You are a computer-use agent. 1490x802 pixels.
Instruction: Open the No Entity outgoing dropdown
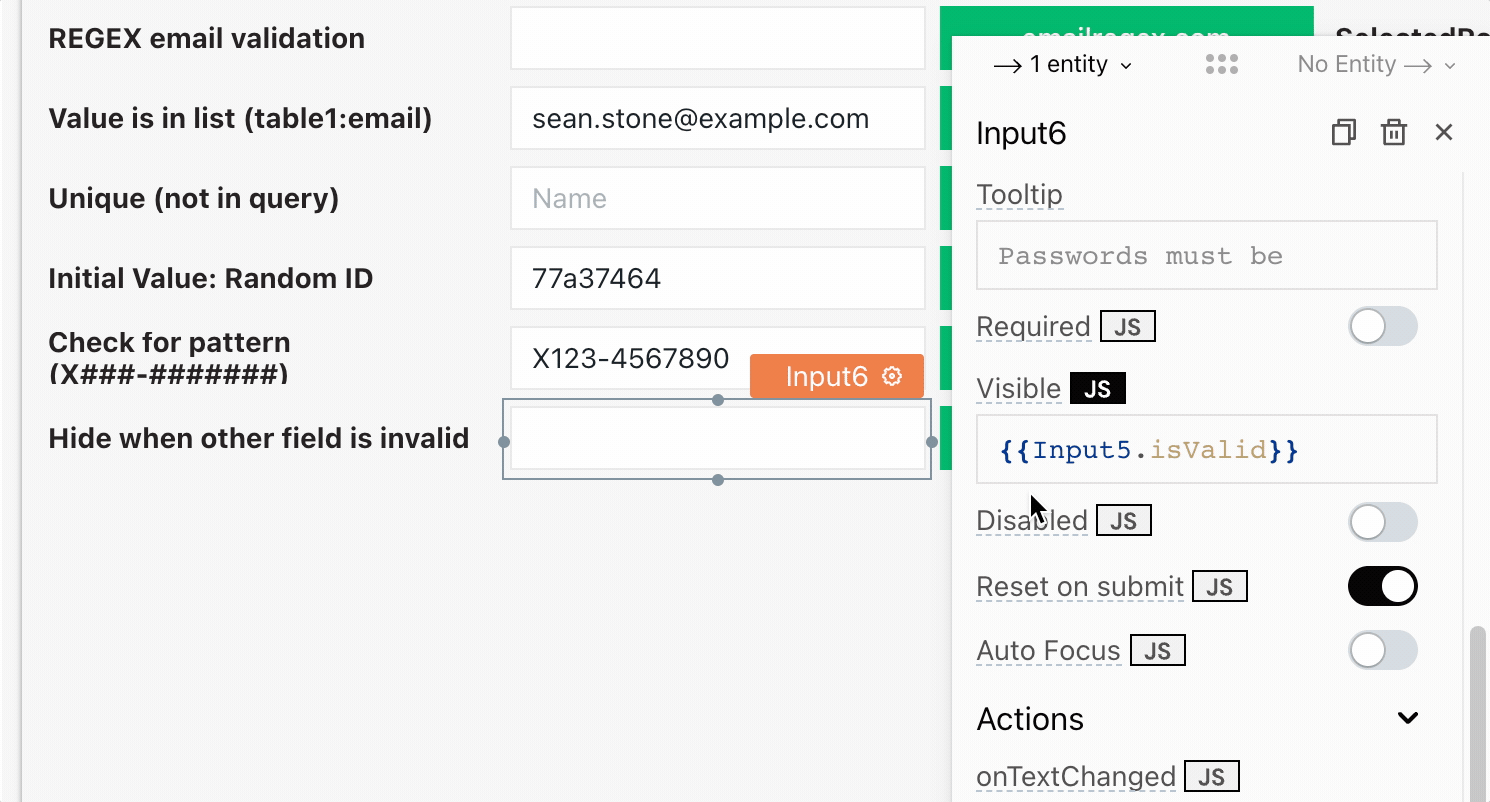click(x=1376, y=65)
